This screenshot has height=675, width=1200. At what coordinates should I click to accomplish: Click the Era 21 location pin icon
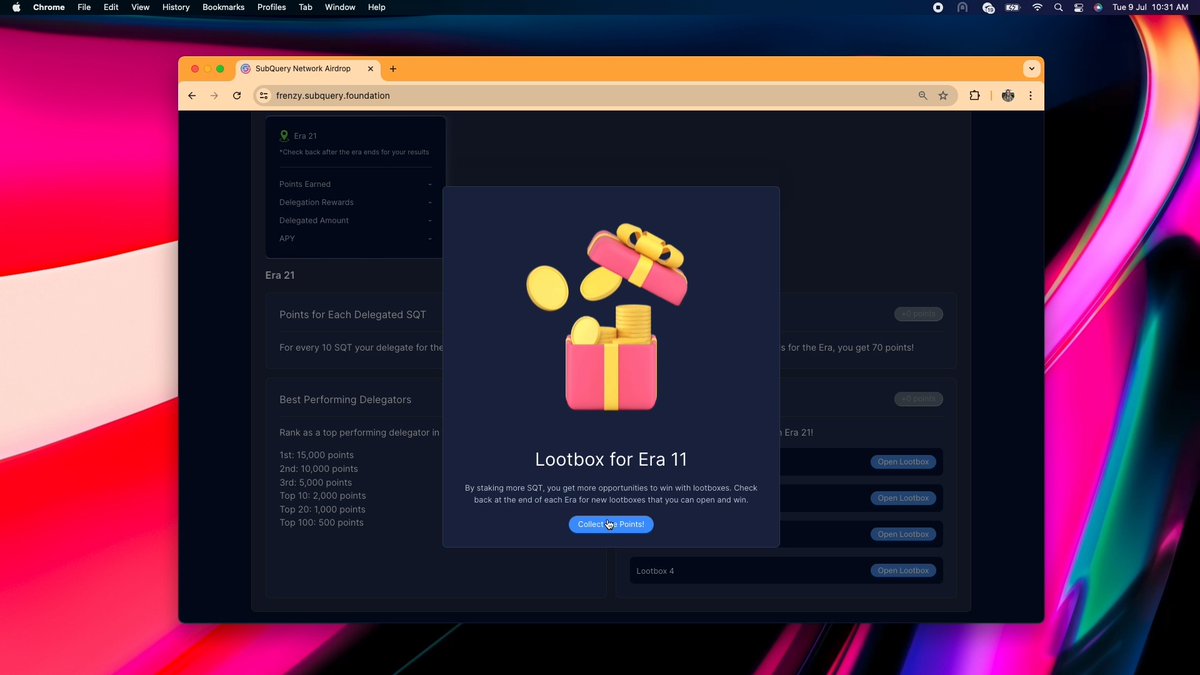[284, 136]
